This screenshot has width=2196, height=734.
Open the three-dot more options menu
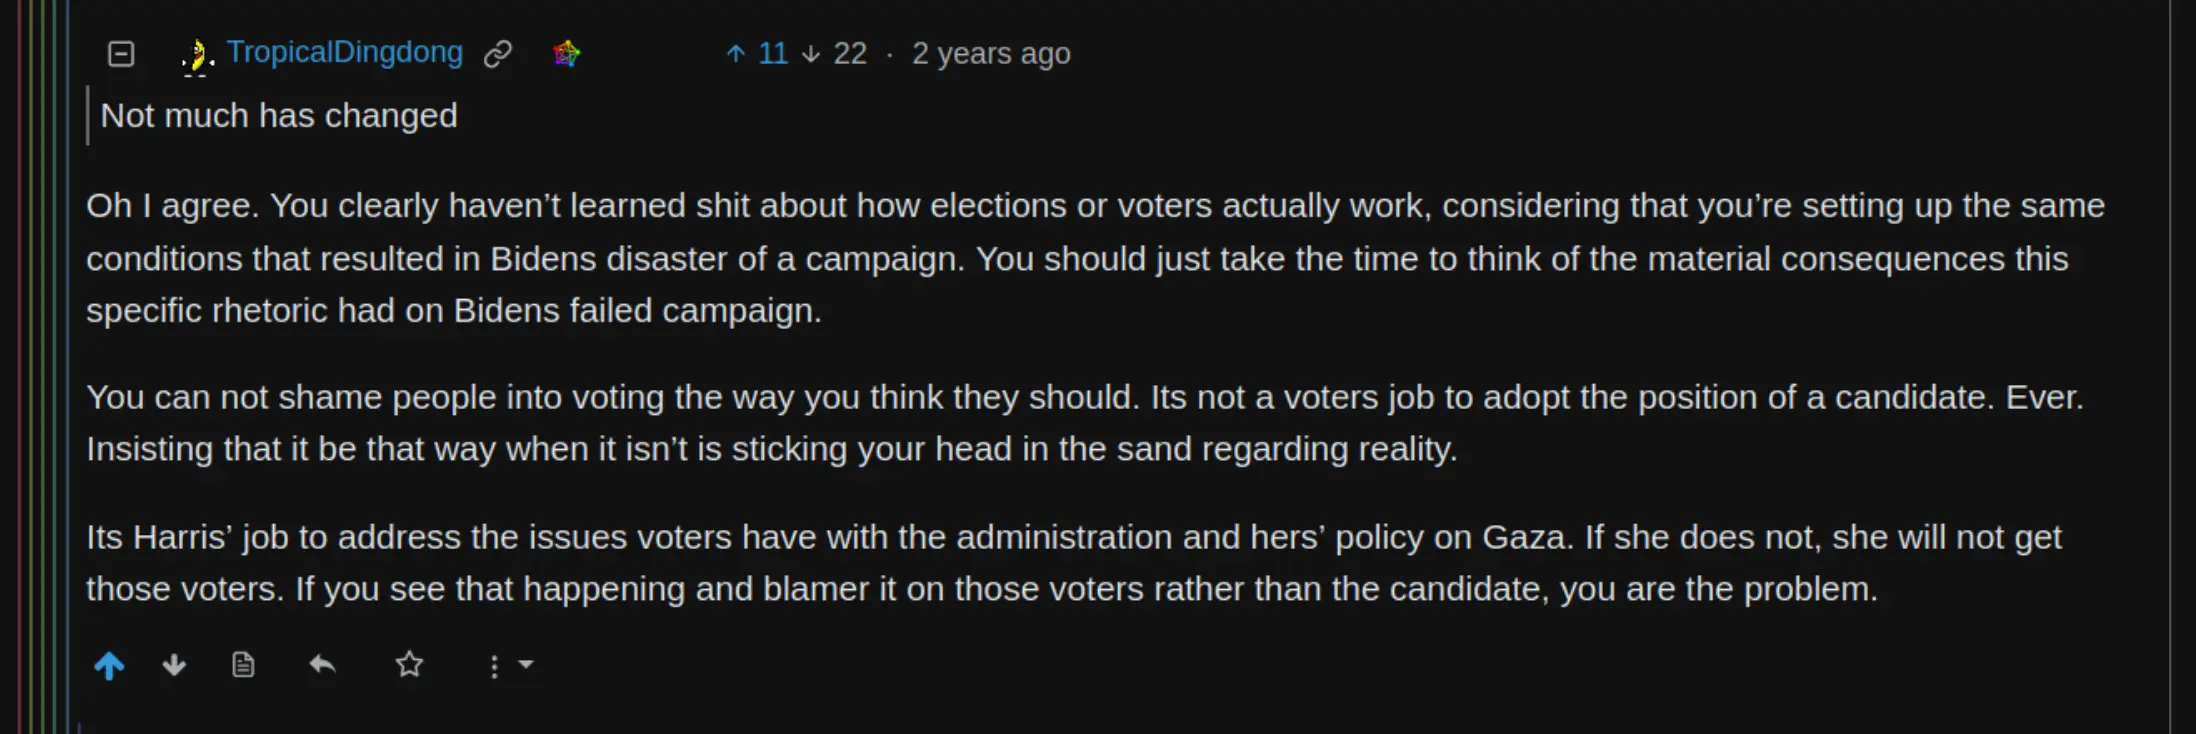point(494,666)
